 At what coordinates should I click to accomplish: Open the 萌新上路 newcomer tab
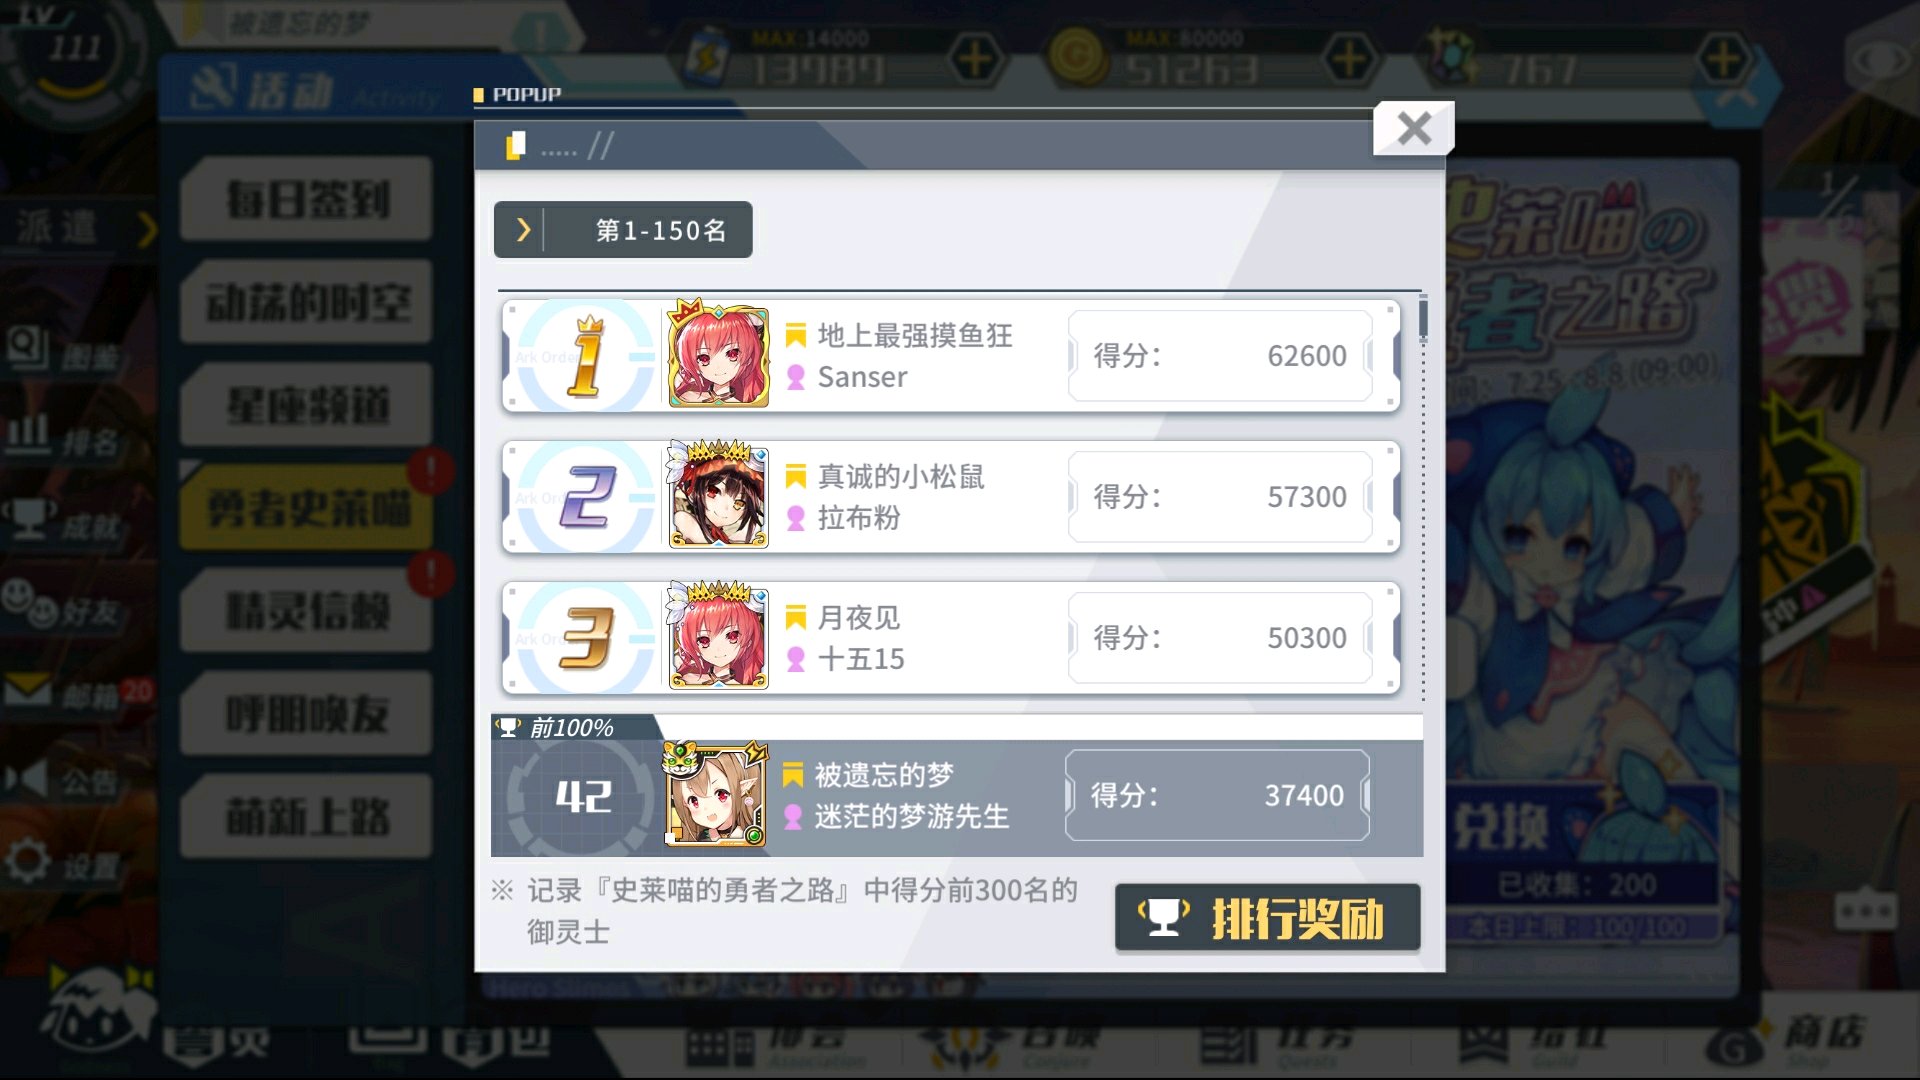pyautogui.click(x=307, y=817)
